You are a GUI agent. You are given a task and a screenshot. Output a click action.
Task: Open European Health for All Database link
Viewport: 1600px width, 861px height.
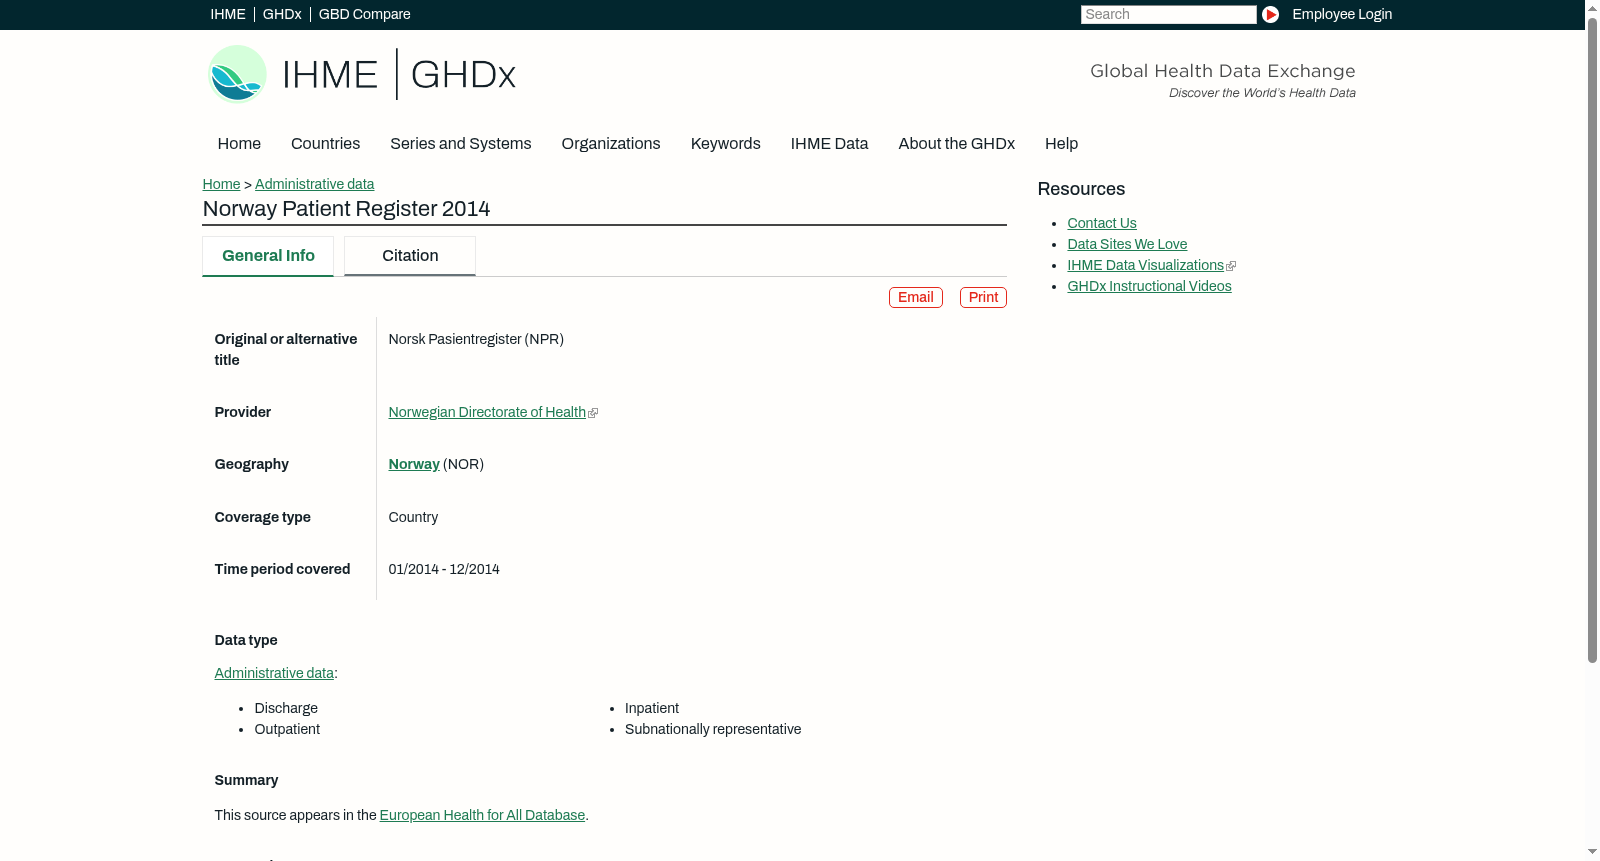tap(482, 815)
